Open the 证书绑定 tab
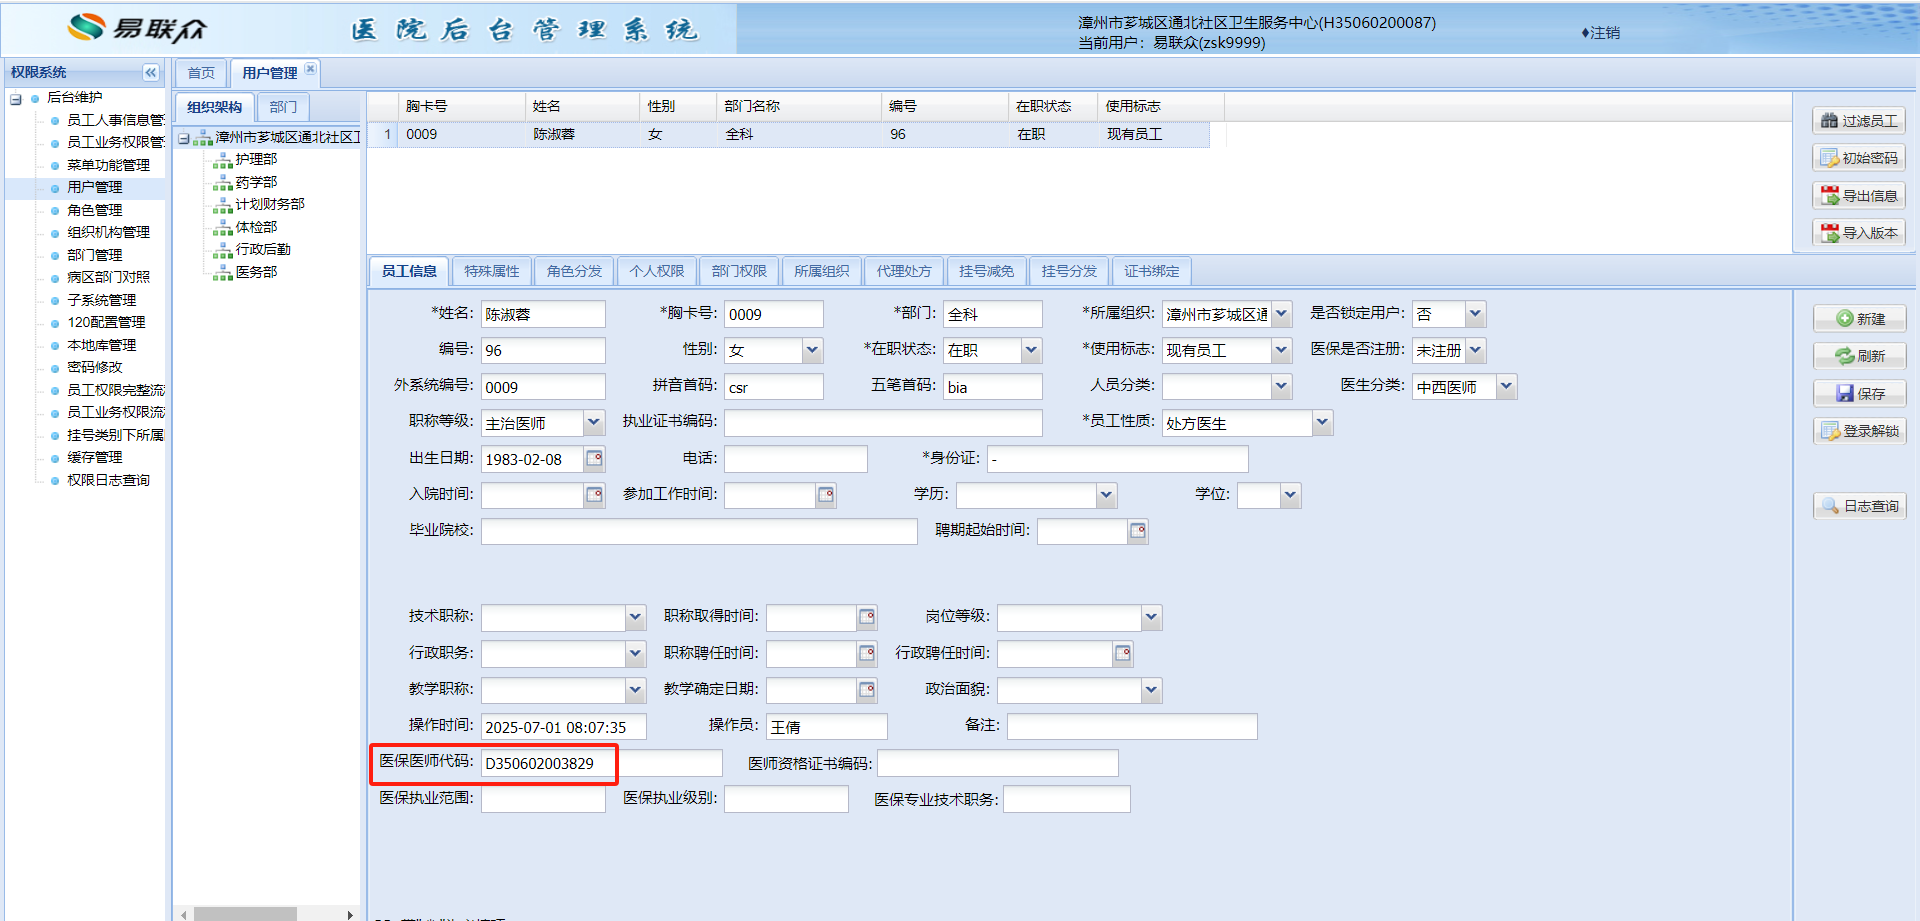This screenshot has height=921, width=1920. [x=1152, y=271]
